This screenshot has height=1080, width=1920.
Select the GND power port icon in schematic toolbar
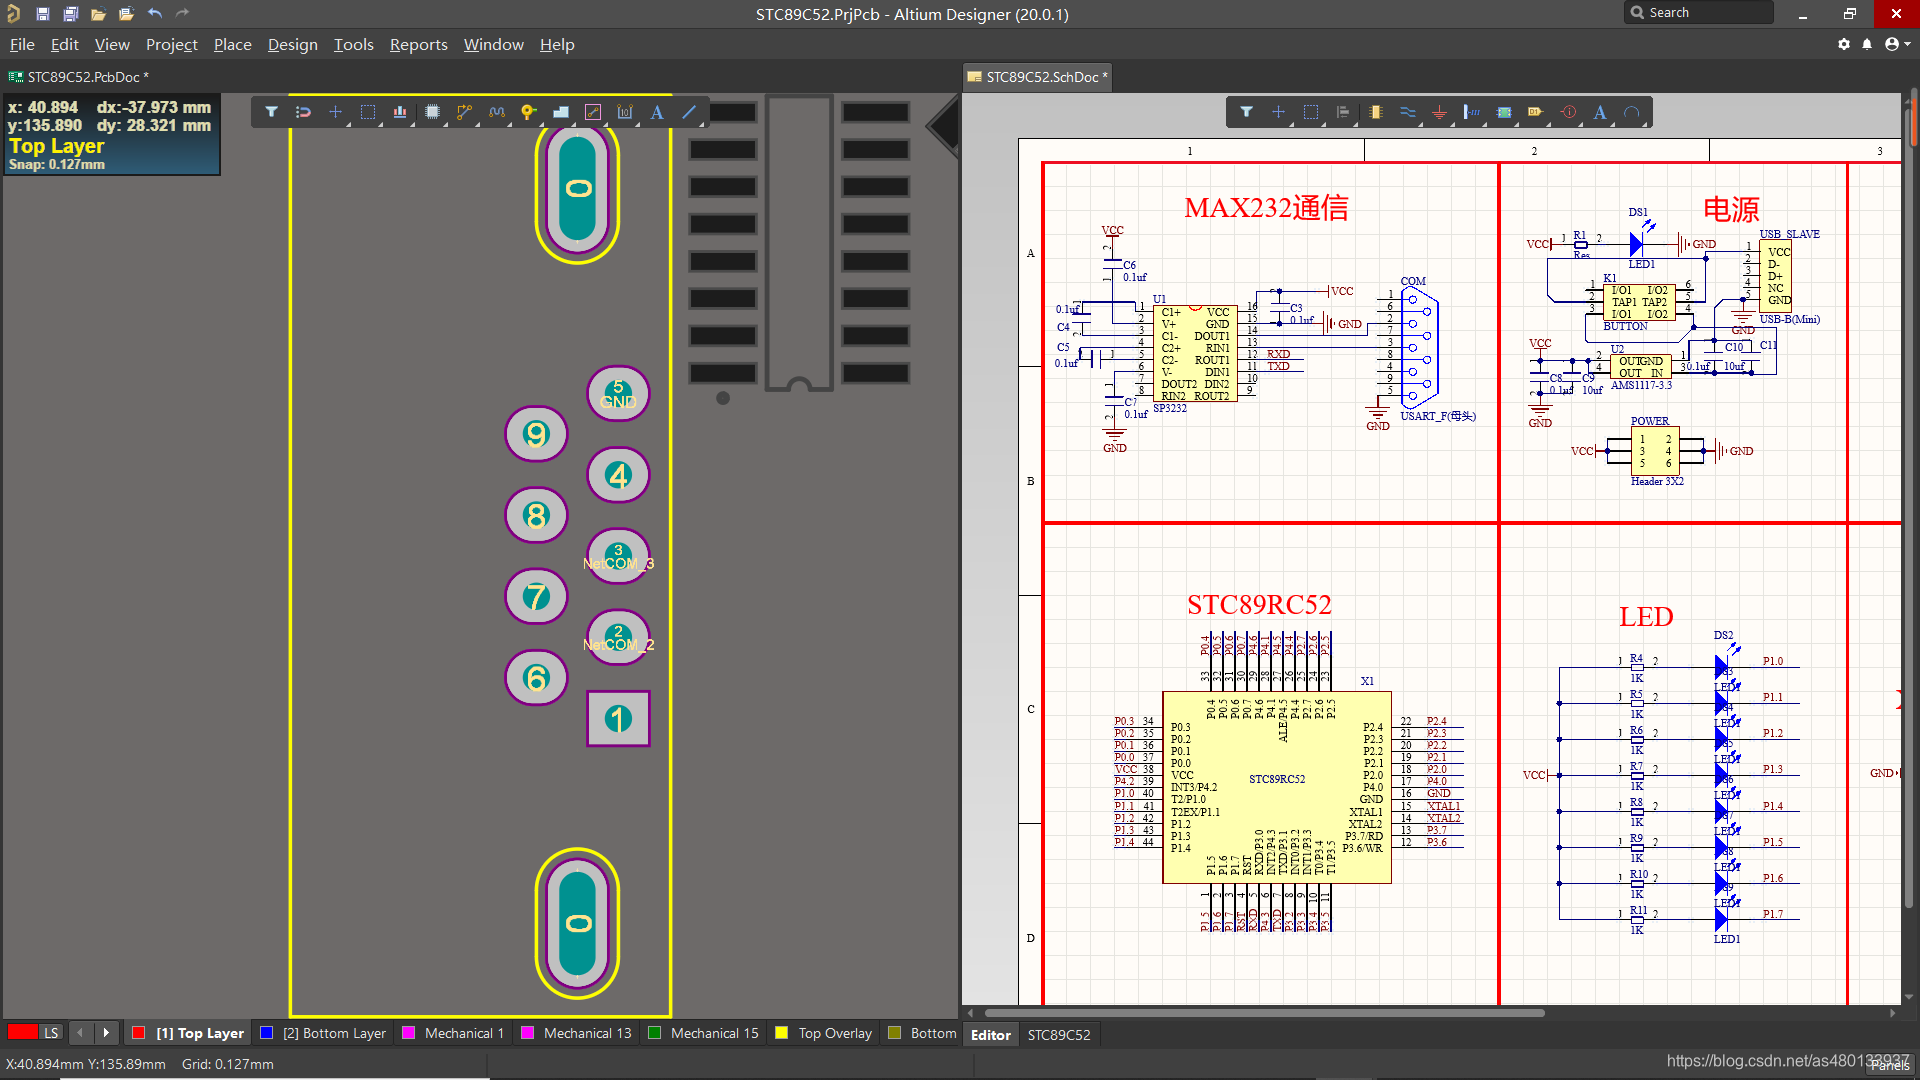pos(1439,112)
